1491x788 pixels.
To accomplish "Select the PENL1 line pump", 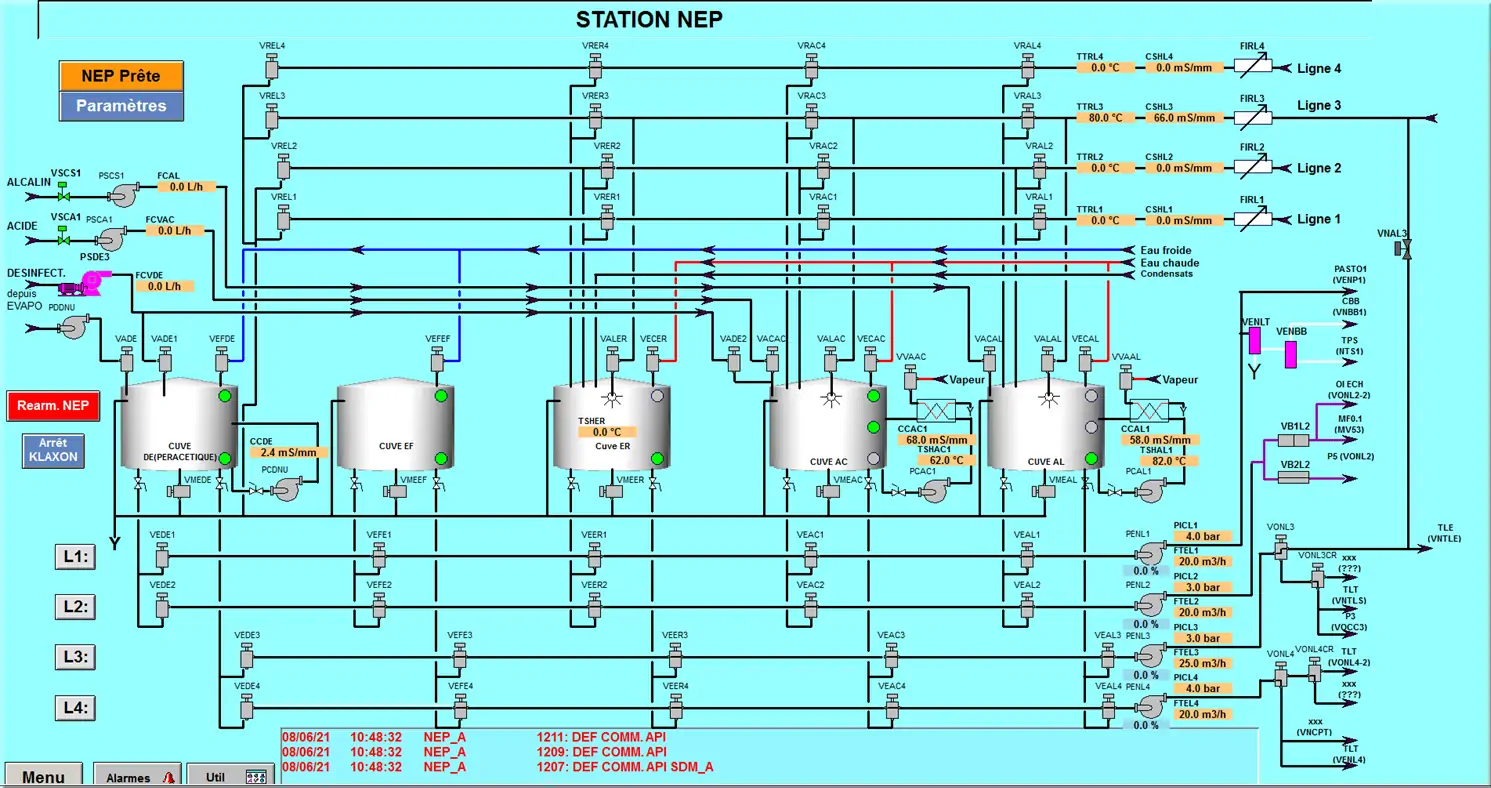I will coord(1151,553).
